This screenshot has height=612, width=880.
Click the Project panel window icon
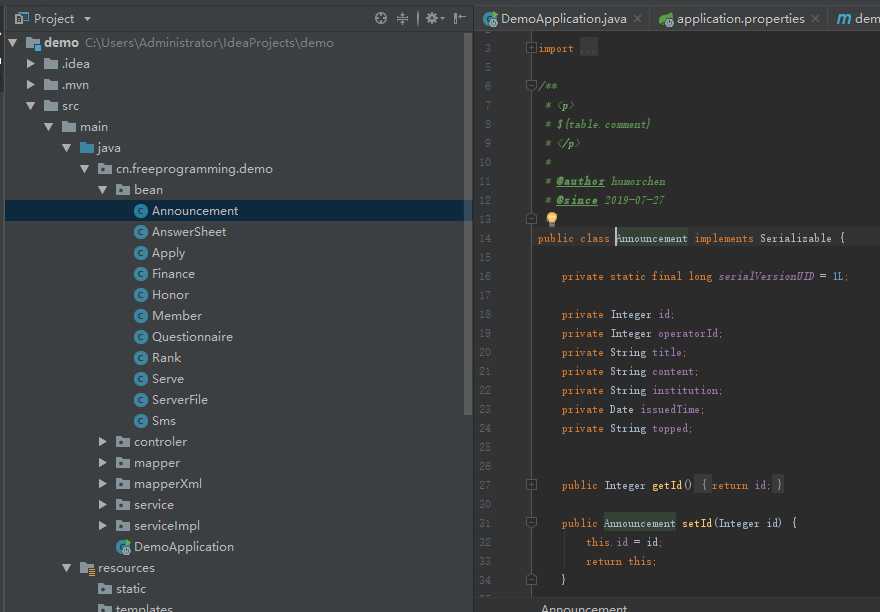point(21,19)
